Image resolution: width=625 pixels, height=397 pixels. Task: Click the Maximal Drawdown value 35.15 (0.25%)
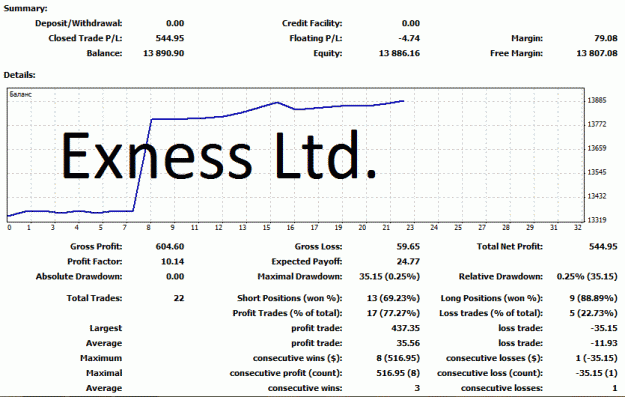tap(389, 277)
